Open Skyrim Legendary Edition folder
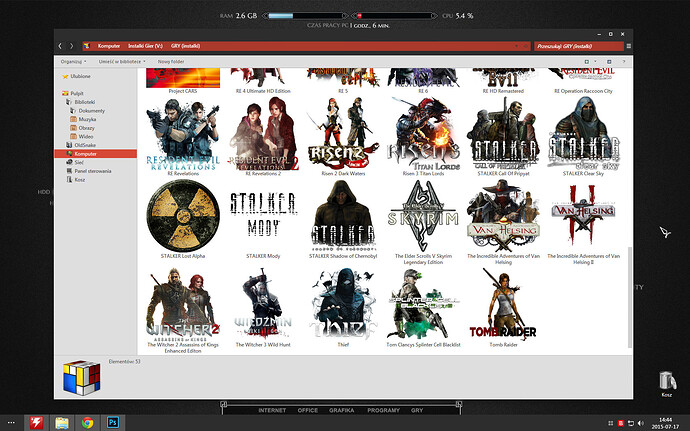Image resolution: width=690 pixels, height=431 pixels. (423, 216)
